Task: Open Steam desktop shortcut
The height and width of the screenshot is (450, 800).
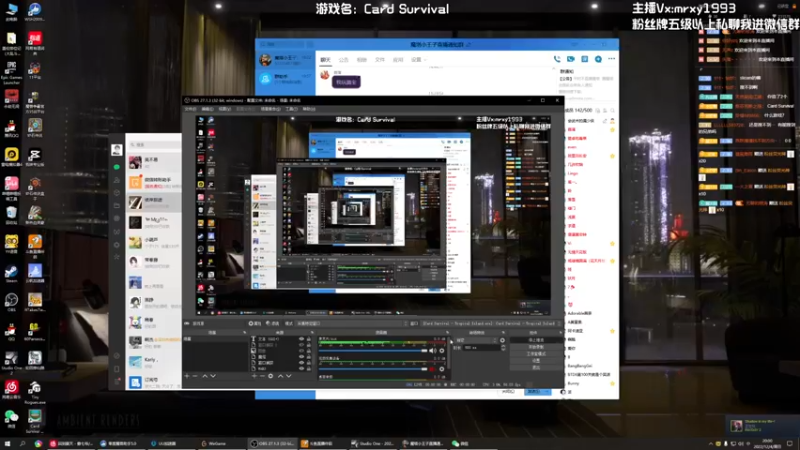Action: click(x=11, y=274)
